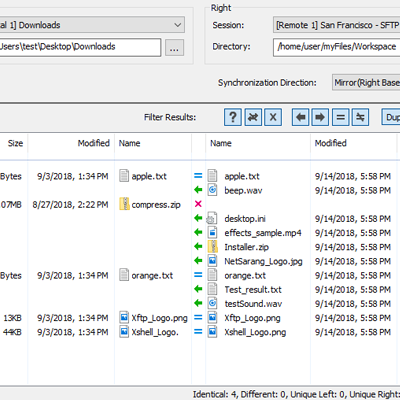Sort left list by Modified column header

(x=71, y=143)
